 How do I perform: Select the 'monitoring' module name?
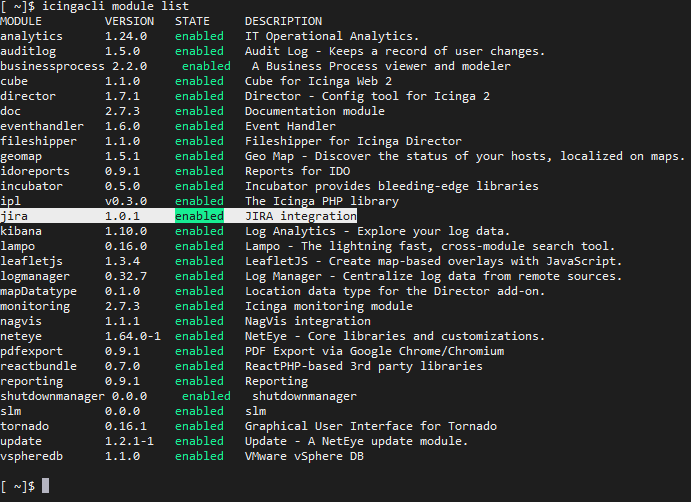pyautogui.click(x=35, y=306)
